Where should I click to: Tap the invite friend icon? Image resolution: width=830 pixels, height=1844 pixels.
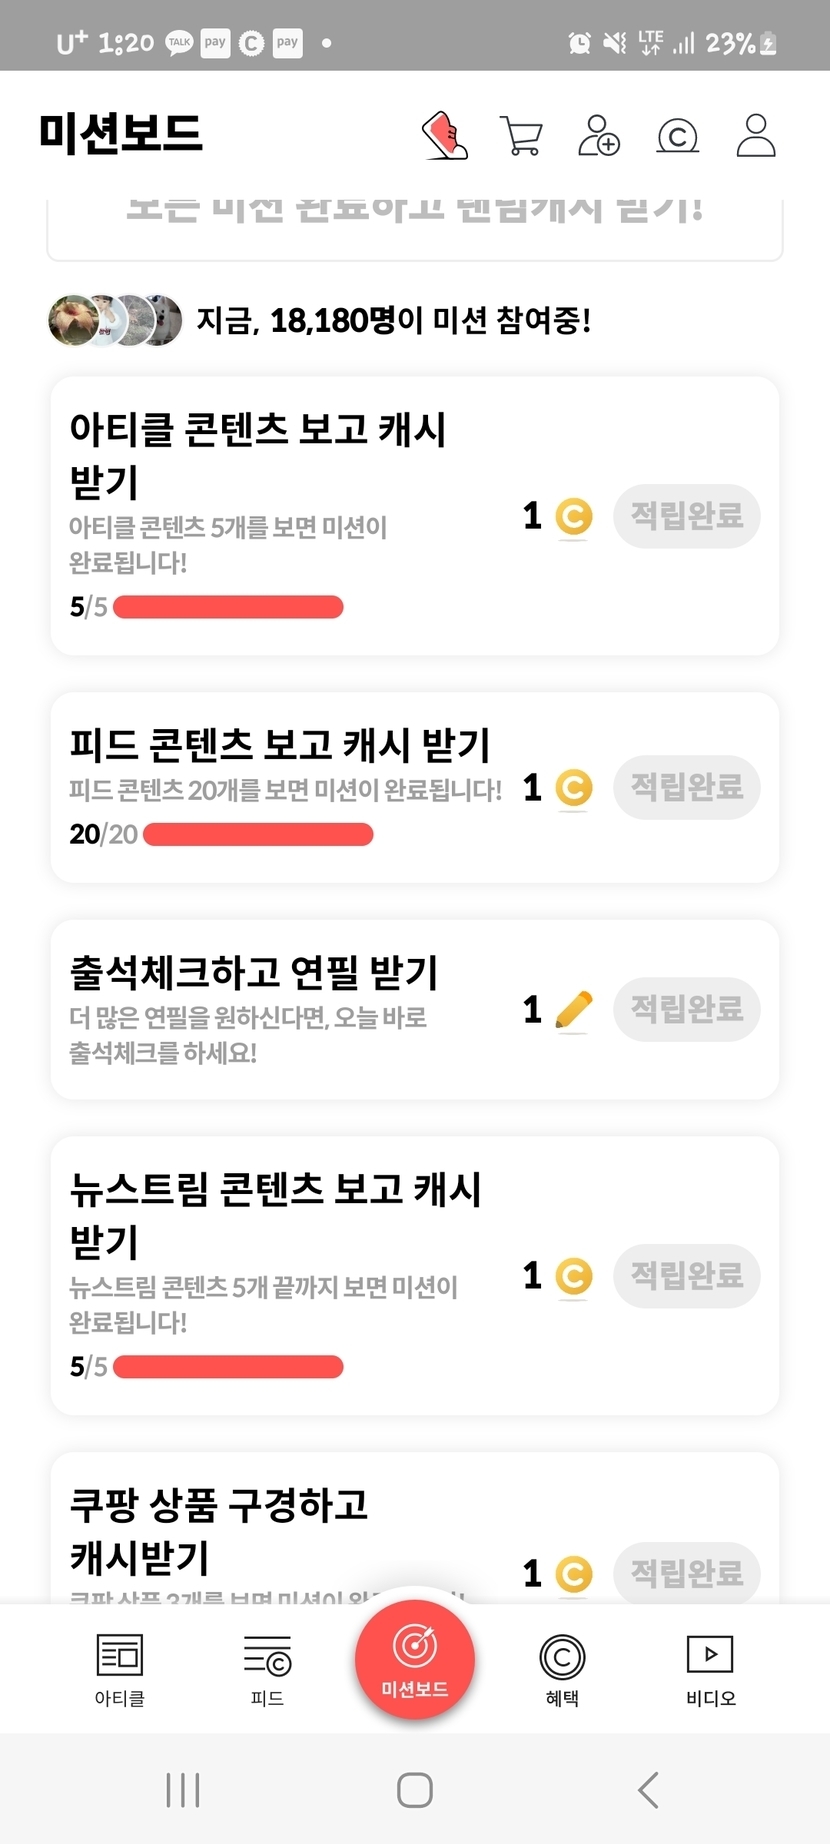(599, 135)
